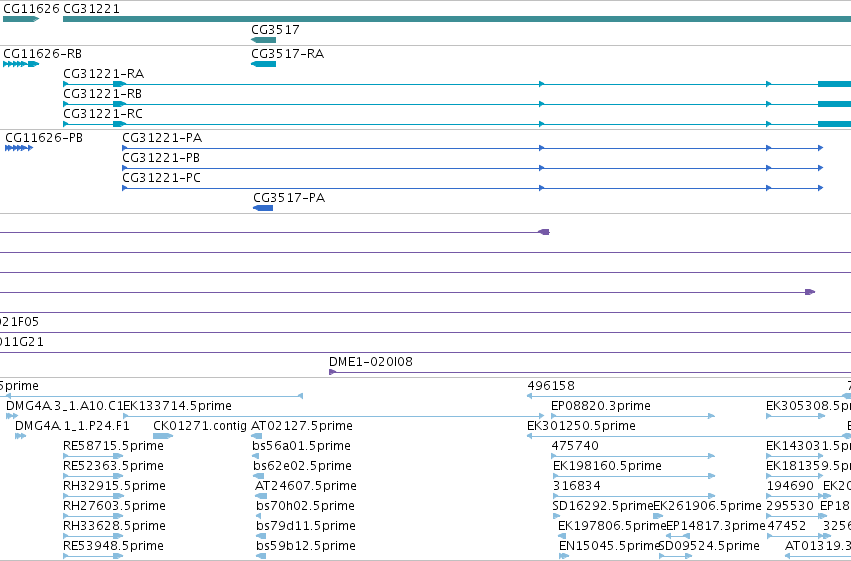Image resolution: width=851 pixels, height=561 pixels.
Task: Click the CG11626 gene label
Action: (x=31, y=9)
